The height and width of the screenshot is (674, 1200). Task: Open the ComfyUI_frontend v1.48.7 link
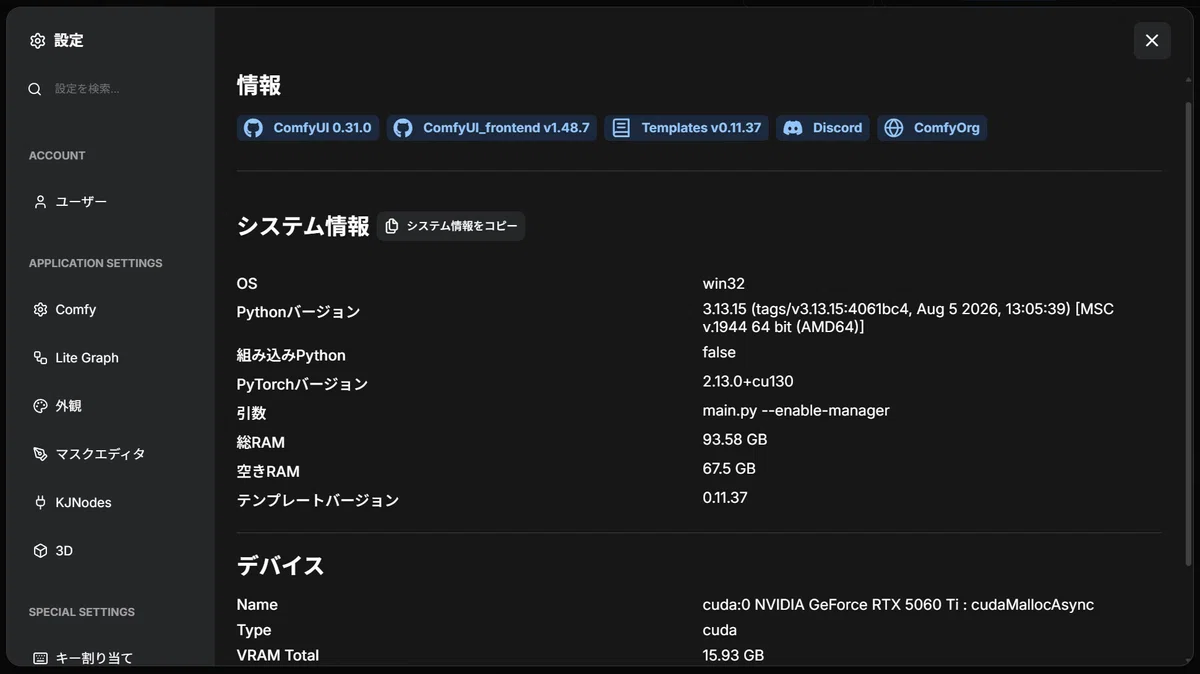tap(492, 128)
